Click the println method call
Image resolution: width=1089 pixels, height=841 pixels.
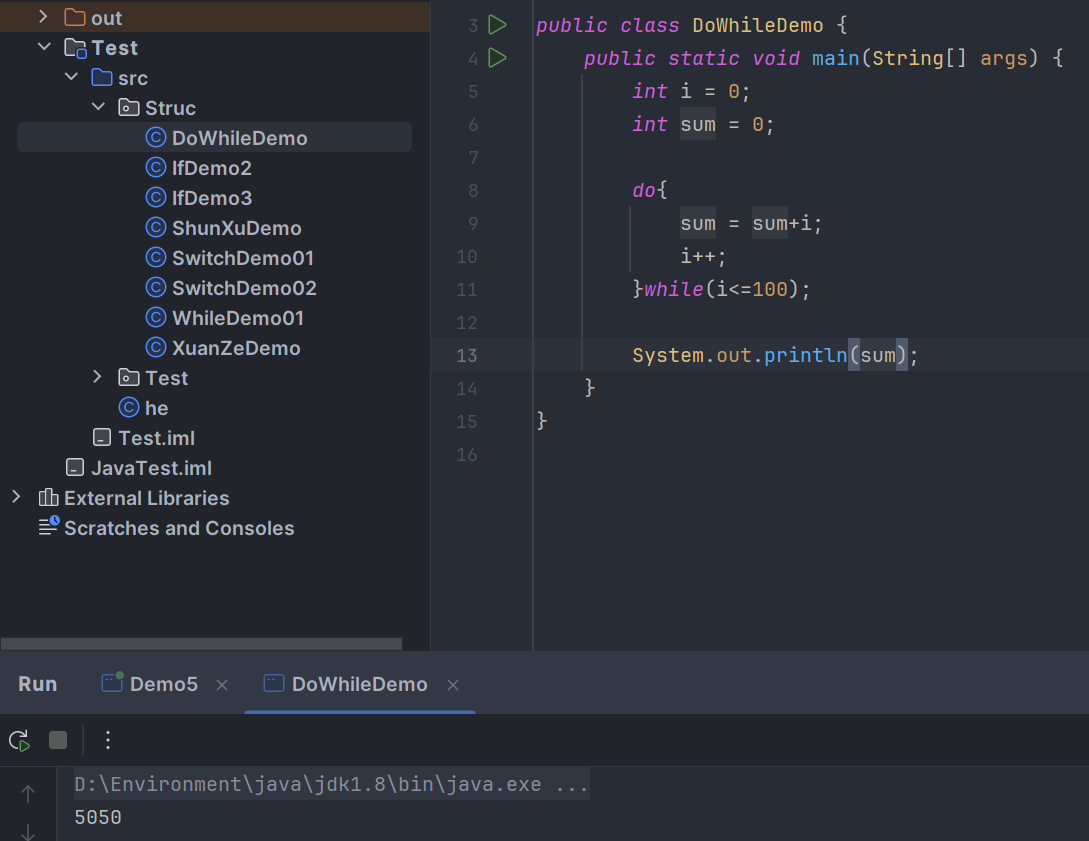[x=805, y=355]
